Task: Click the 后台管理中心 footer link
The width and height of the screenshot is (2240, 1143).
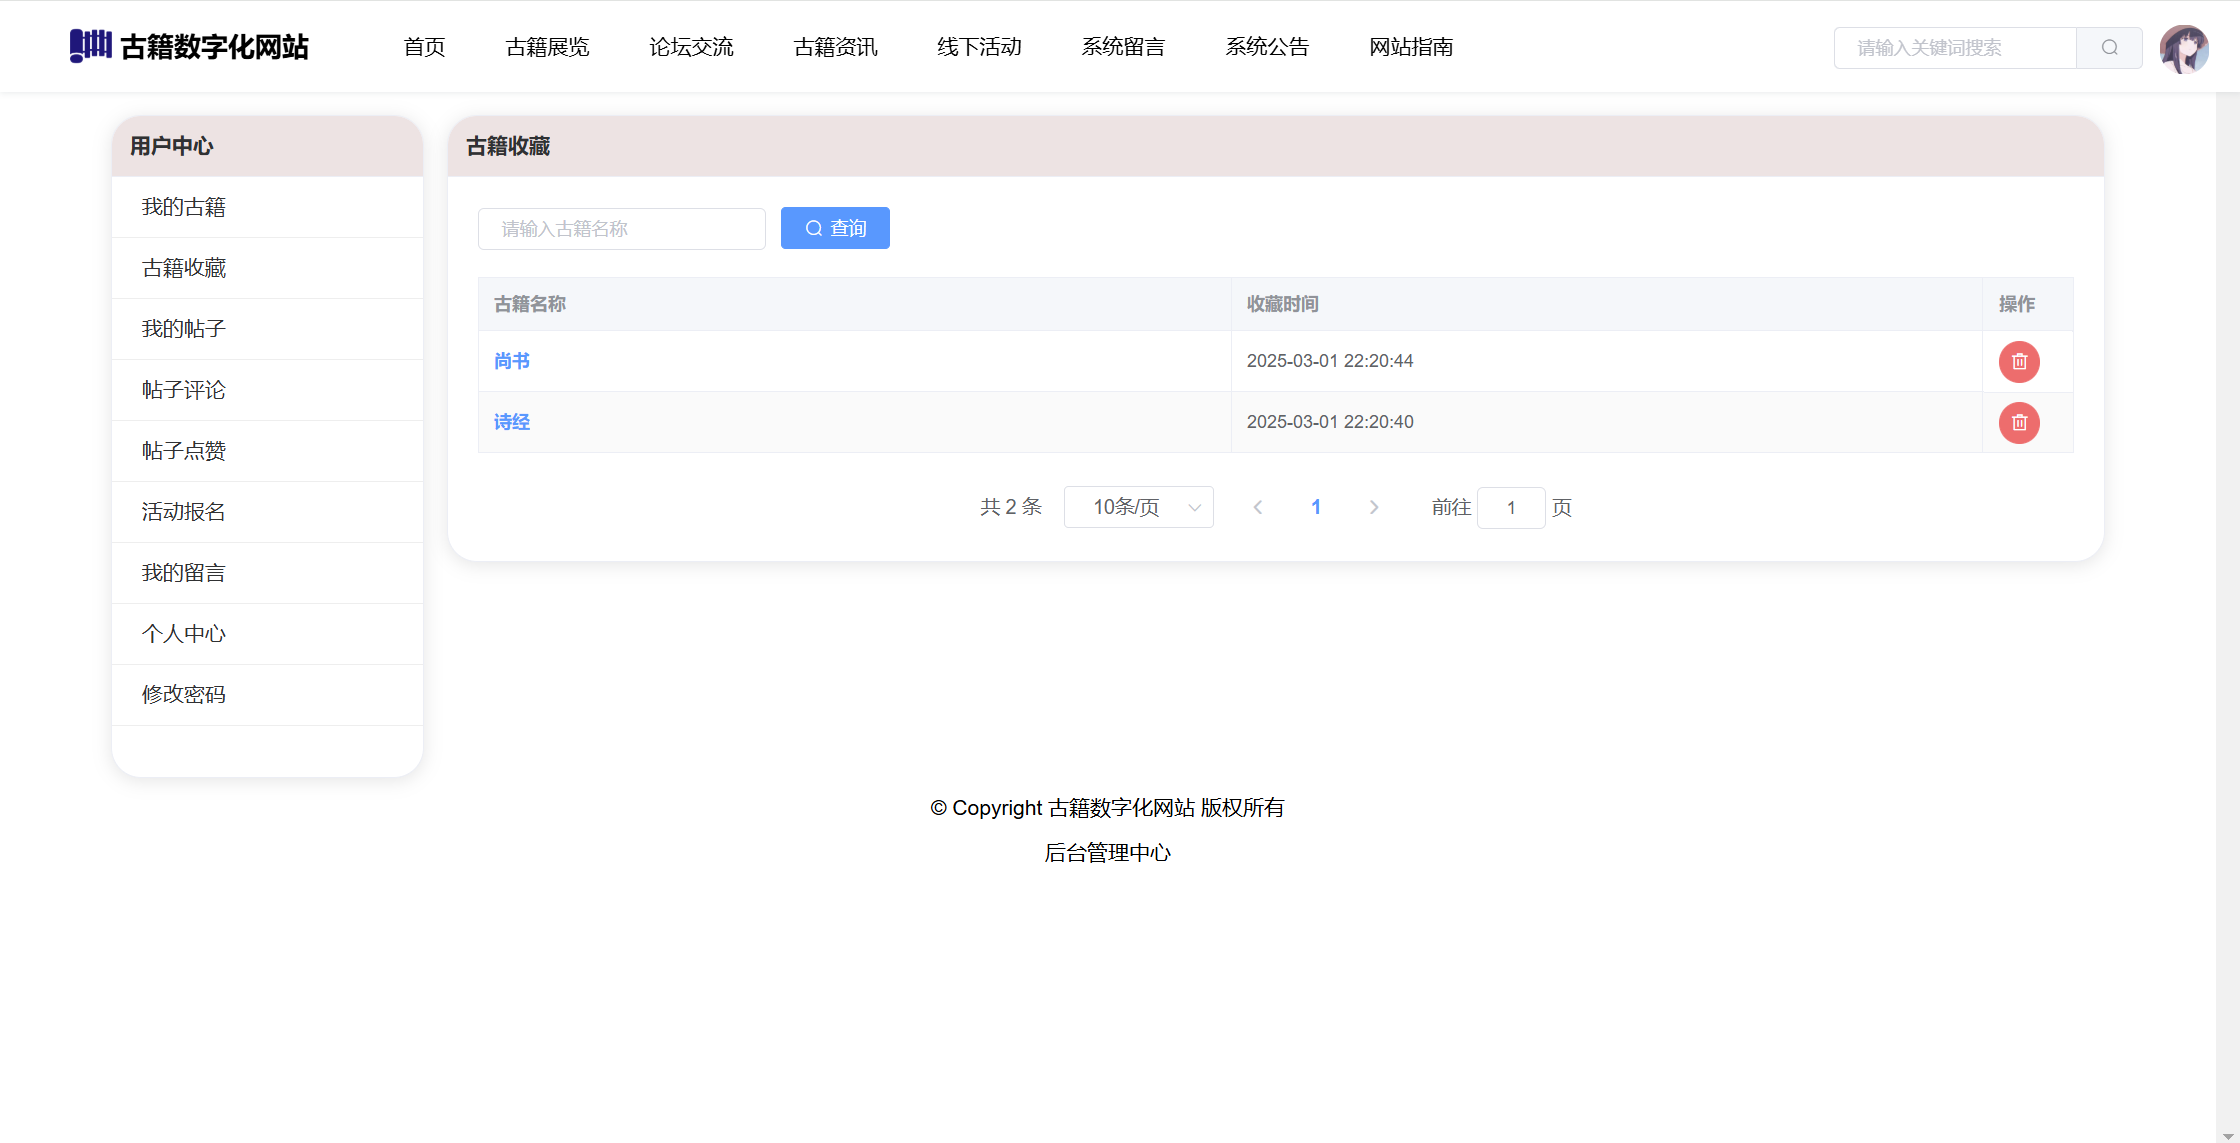Action: (1107, 853)
